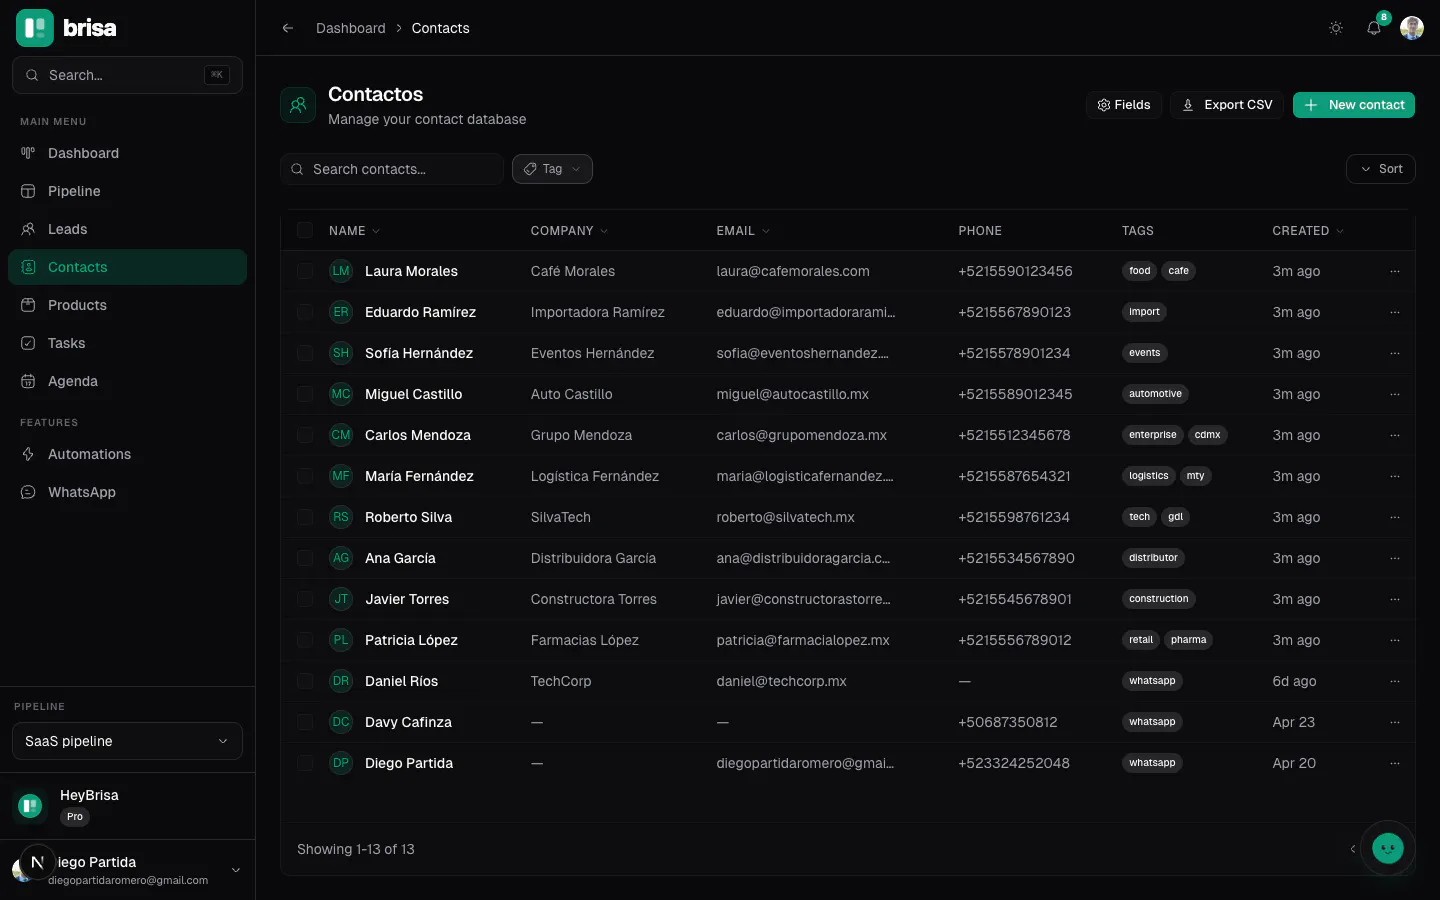1440x900 pixels.
Task: Go back using the arrow icon
Action: (x=288, y=28)
